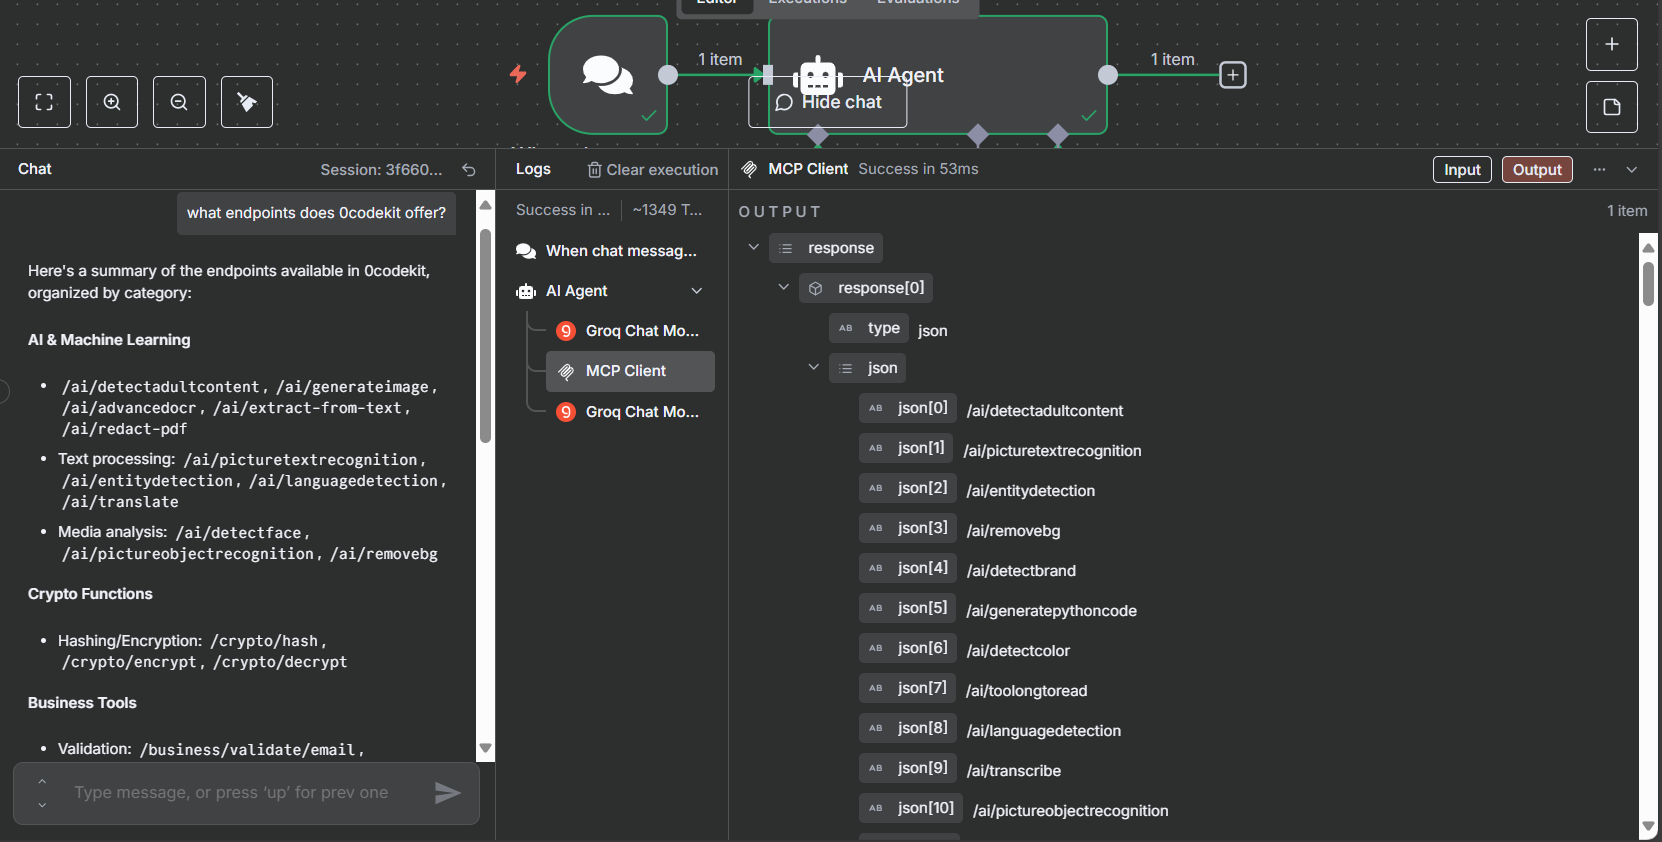Click the MCP Client header icon

click(x=749, y=169)
